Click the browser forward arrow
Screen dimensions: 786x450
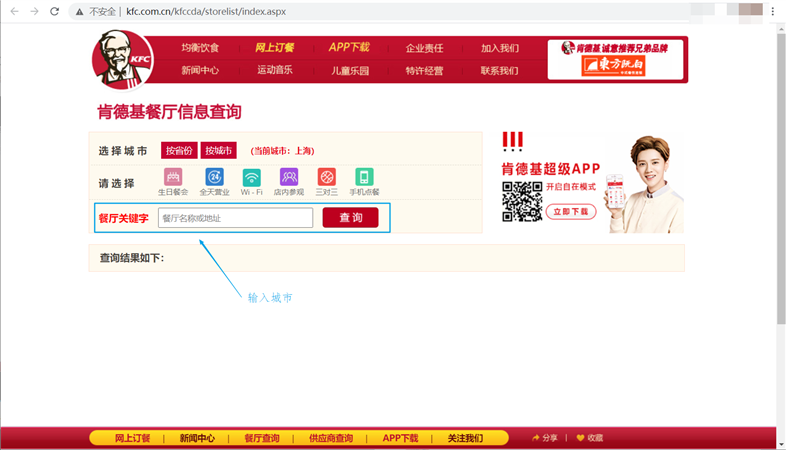(34, 11)
